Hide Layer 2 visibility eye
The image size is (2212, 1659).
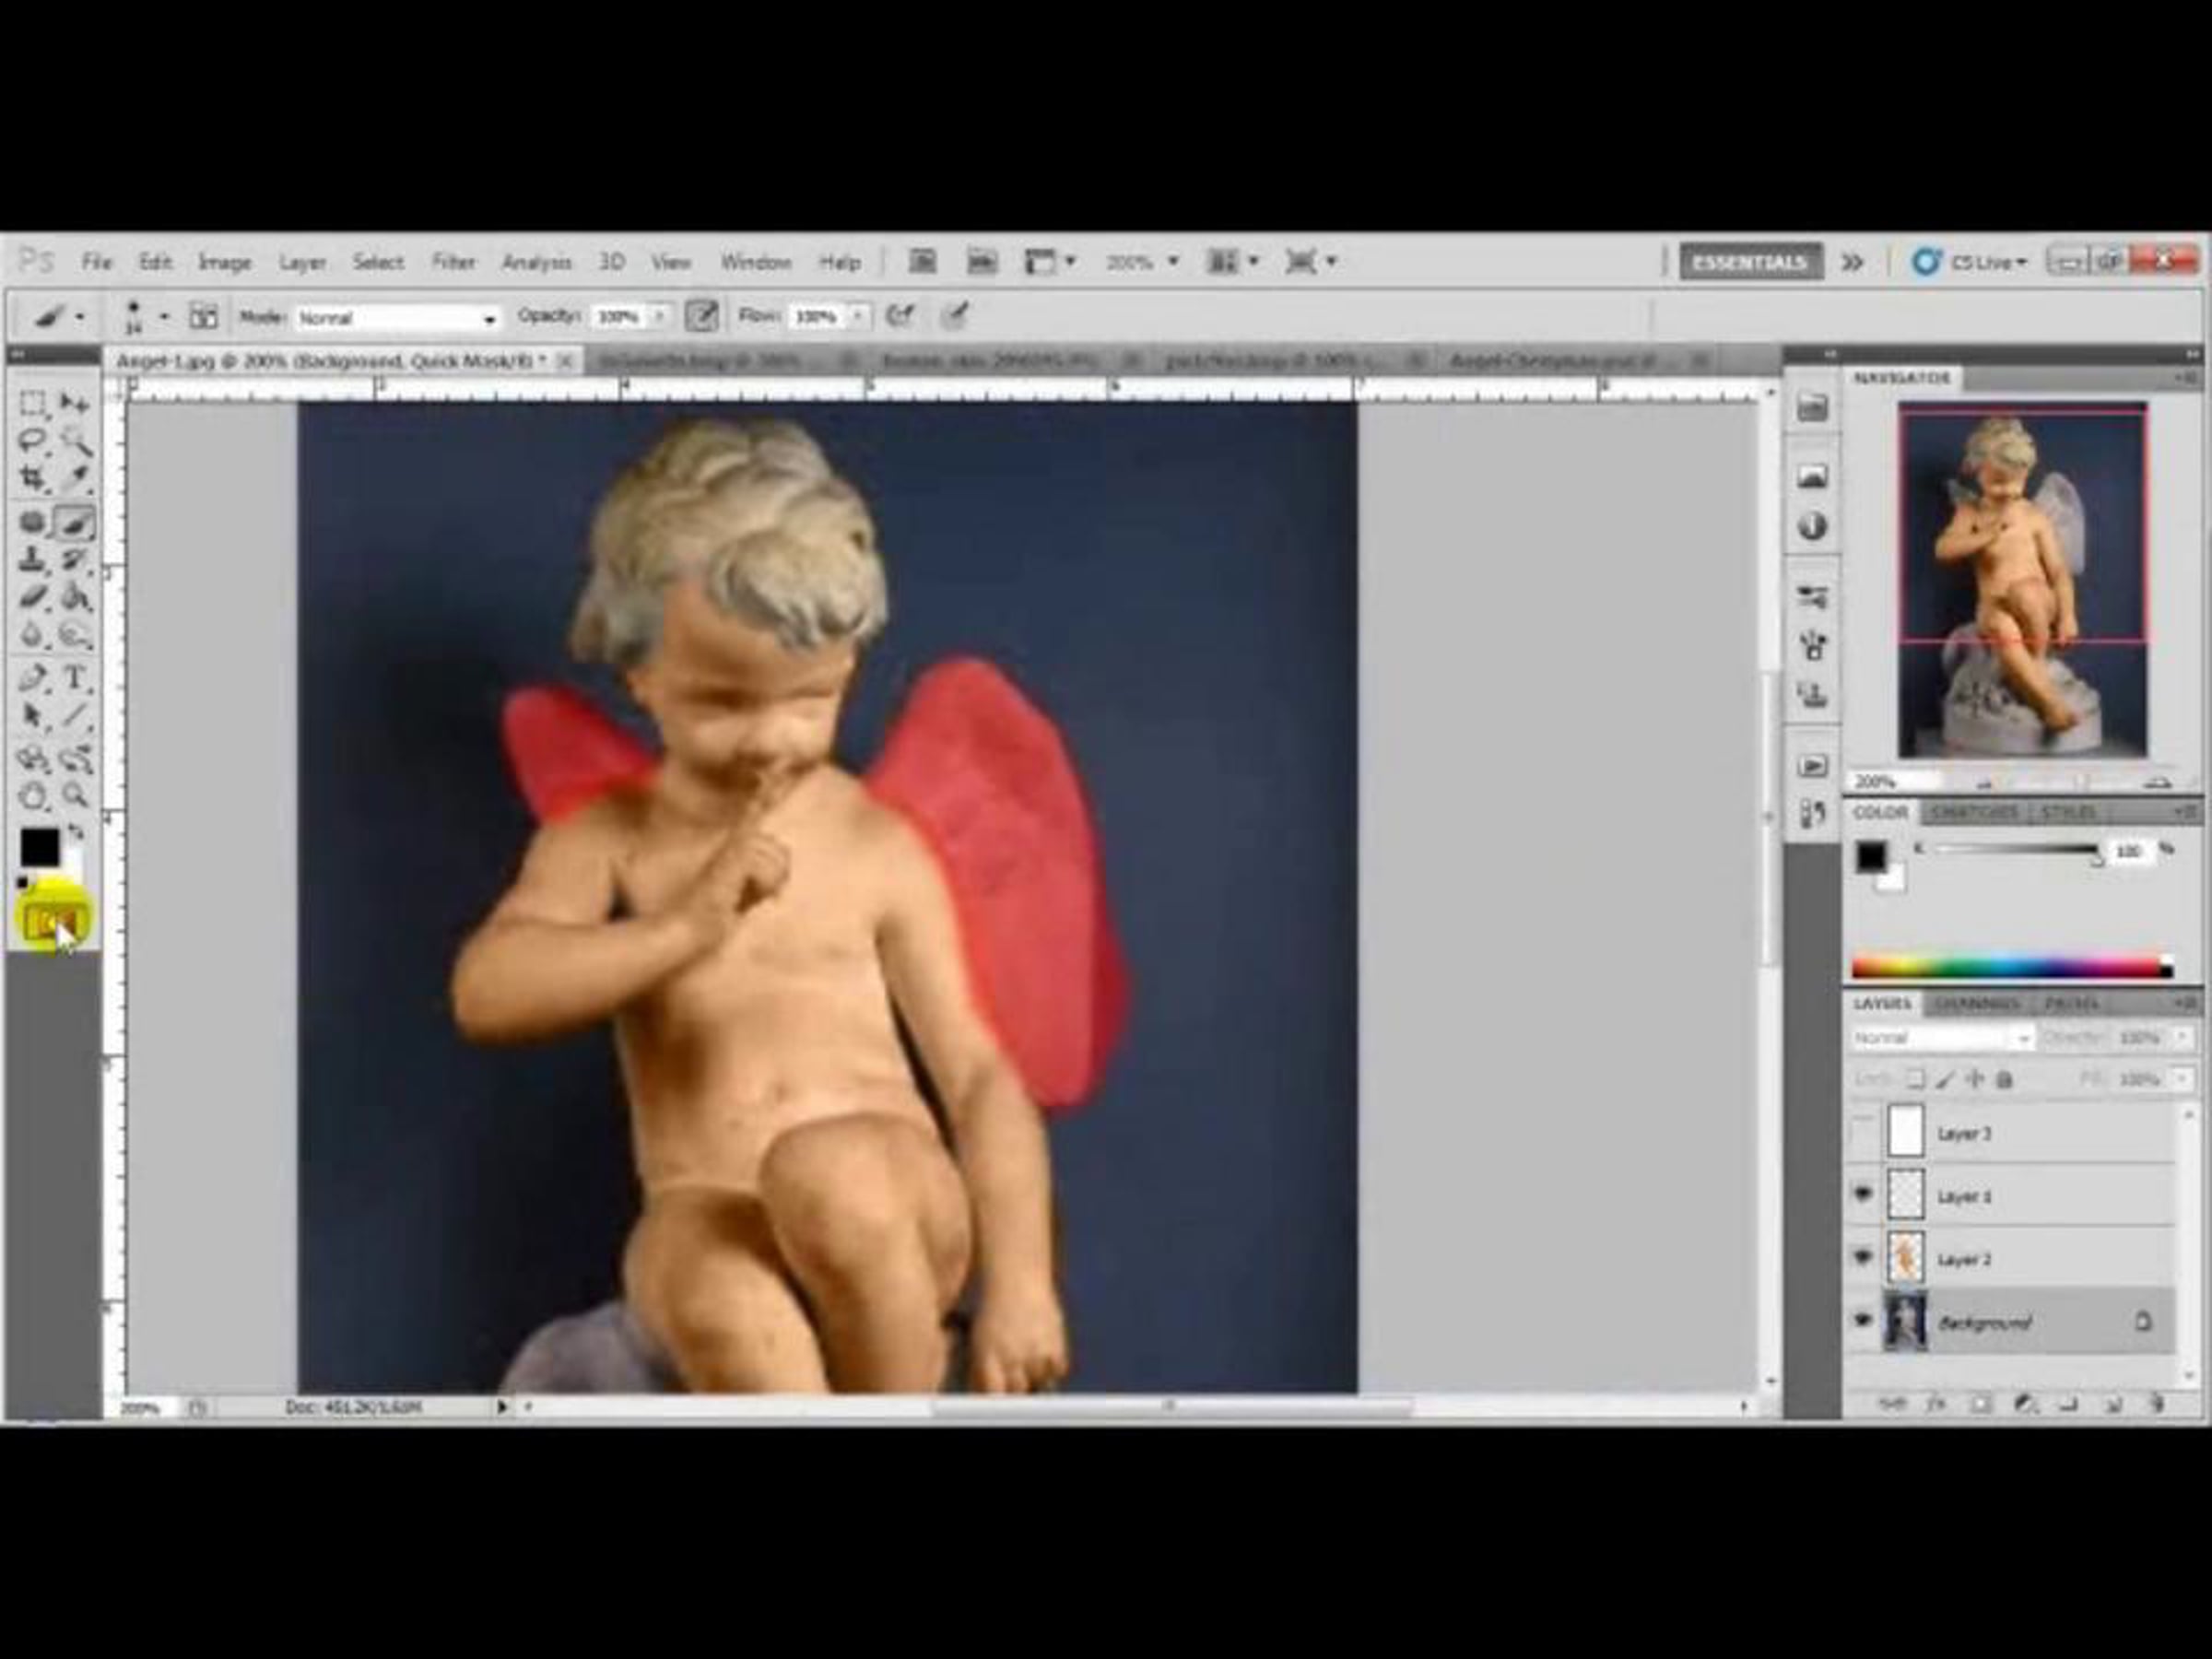[1862, 1257]
